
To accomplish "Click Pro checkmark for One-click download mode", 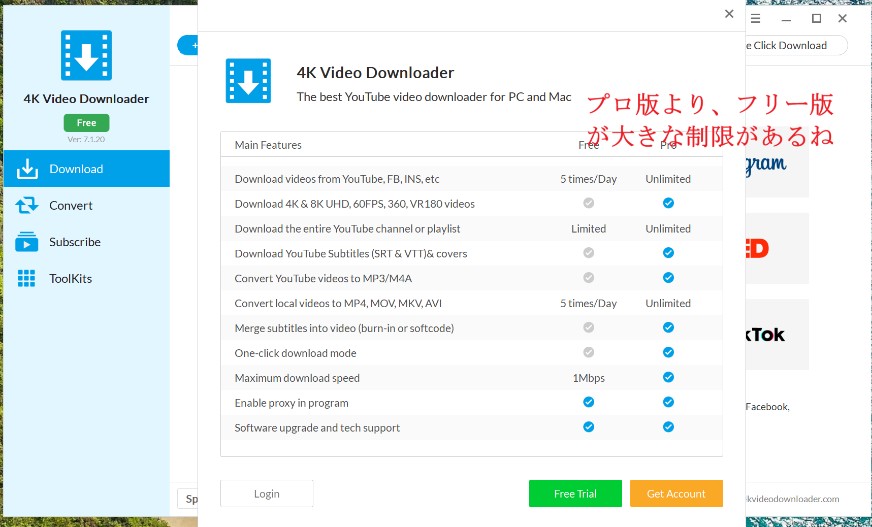I will (668, 352).
